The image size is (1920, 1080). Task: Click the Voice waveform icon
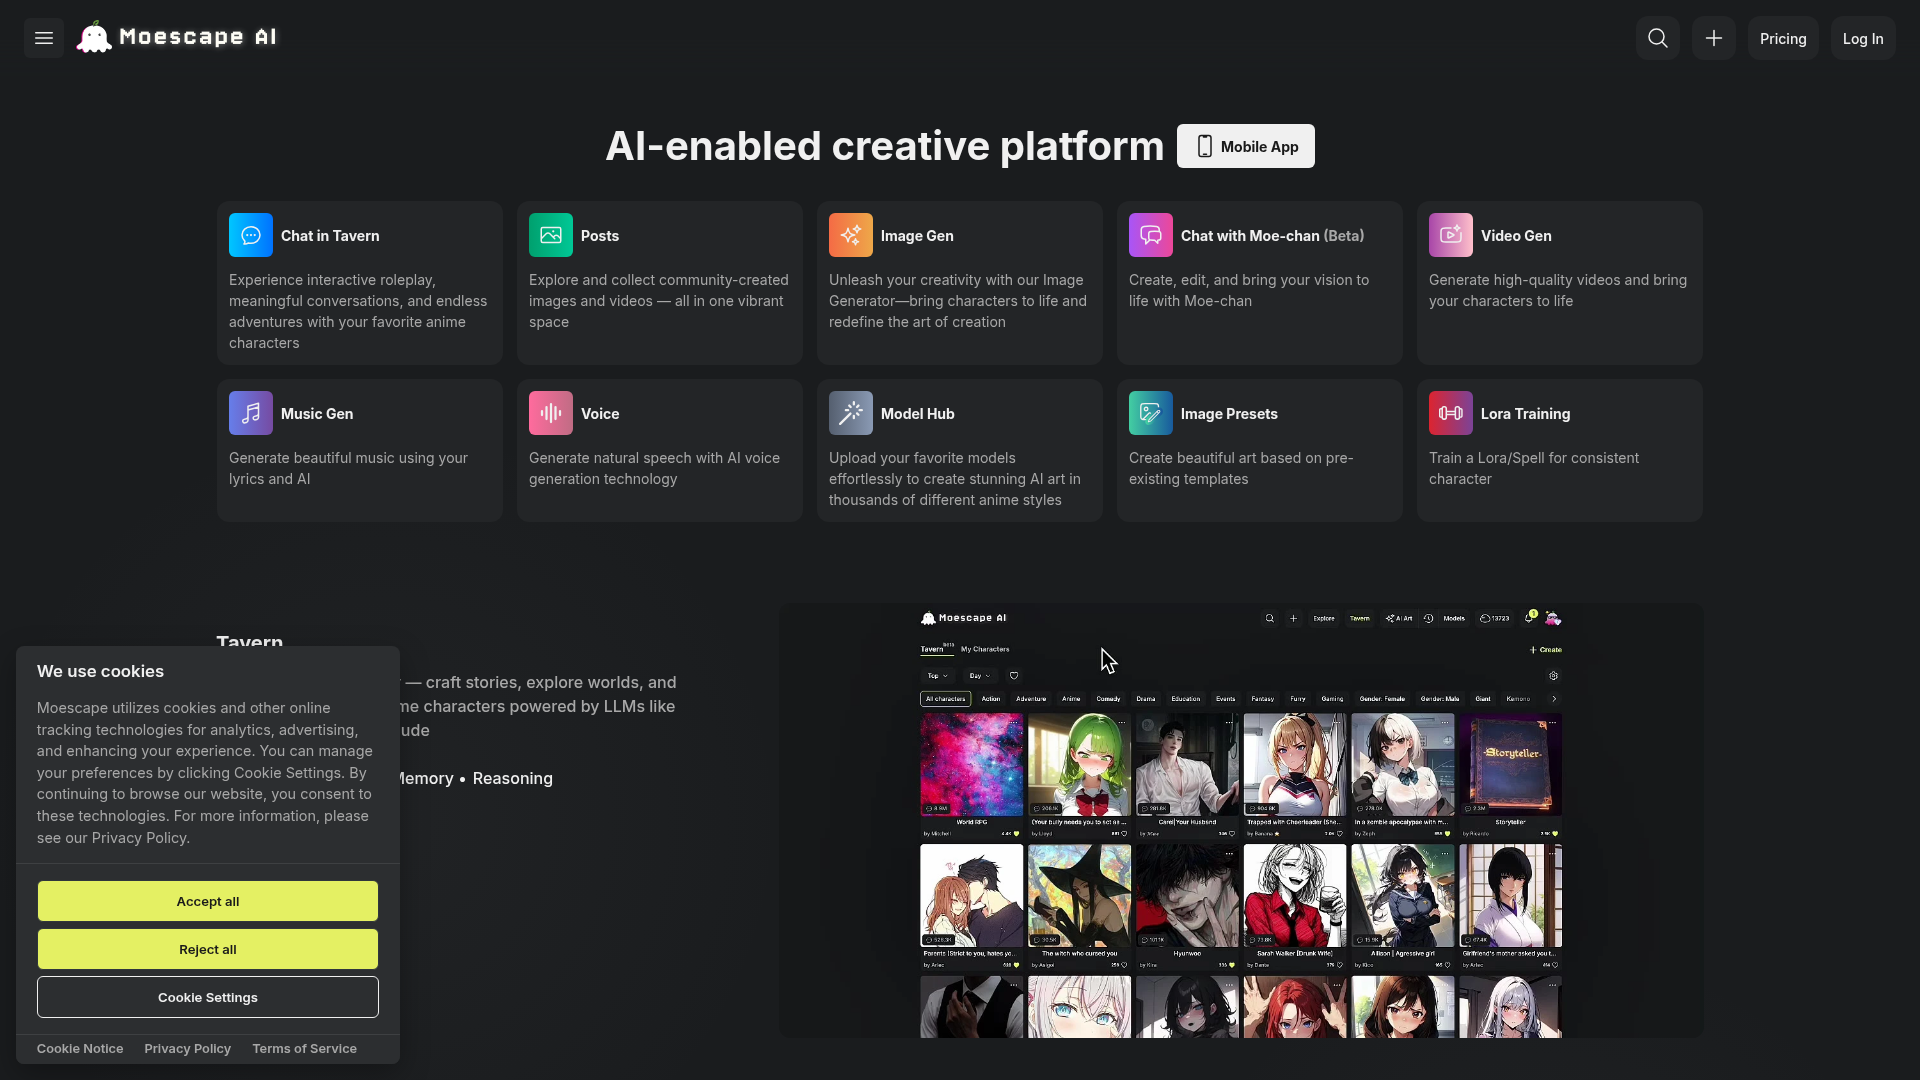tap(551, 413)
